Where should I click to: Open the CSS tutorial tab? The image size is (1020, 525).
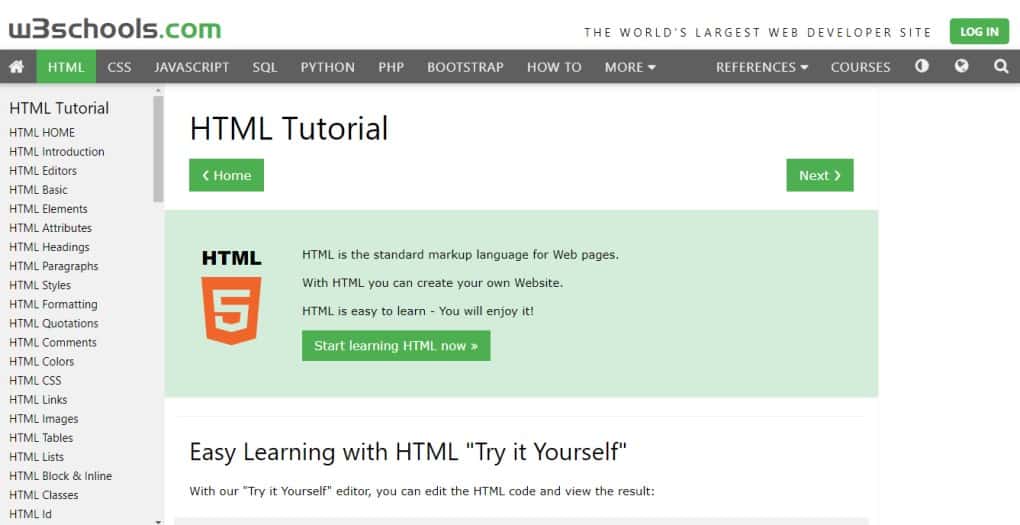(x=119, y=67)
